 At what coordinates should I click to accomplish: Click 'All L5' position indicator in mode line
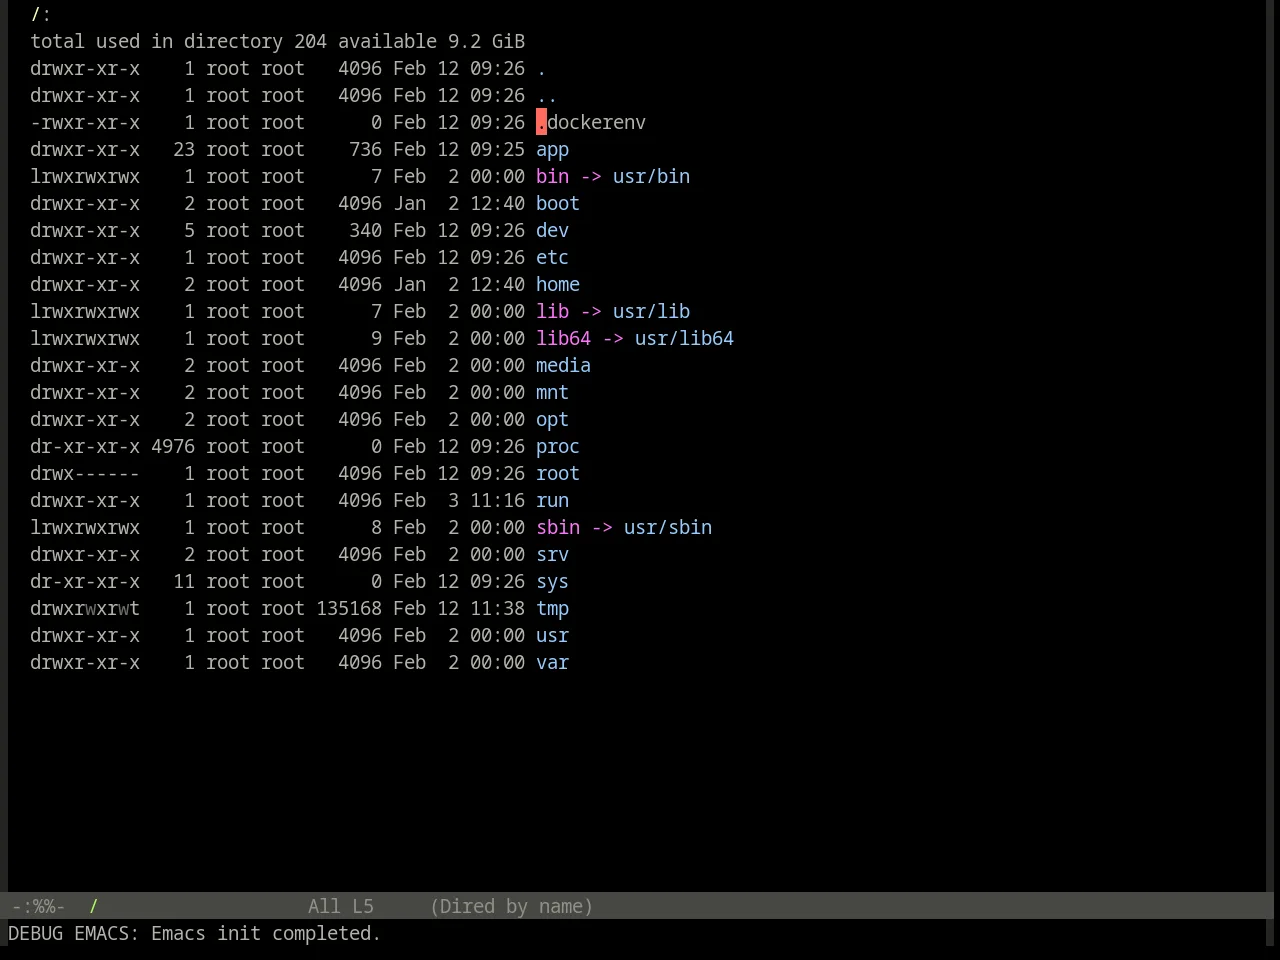click(341, 907)
